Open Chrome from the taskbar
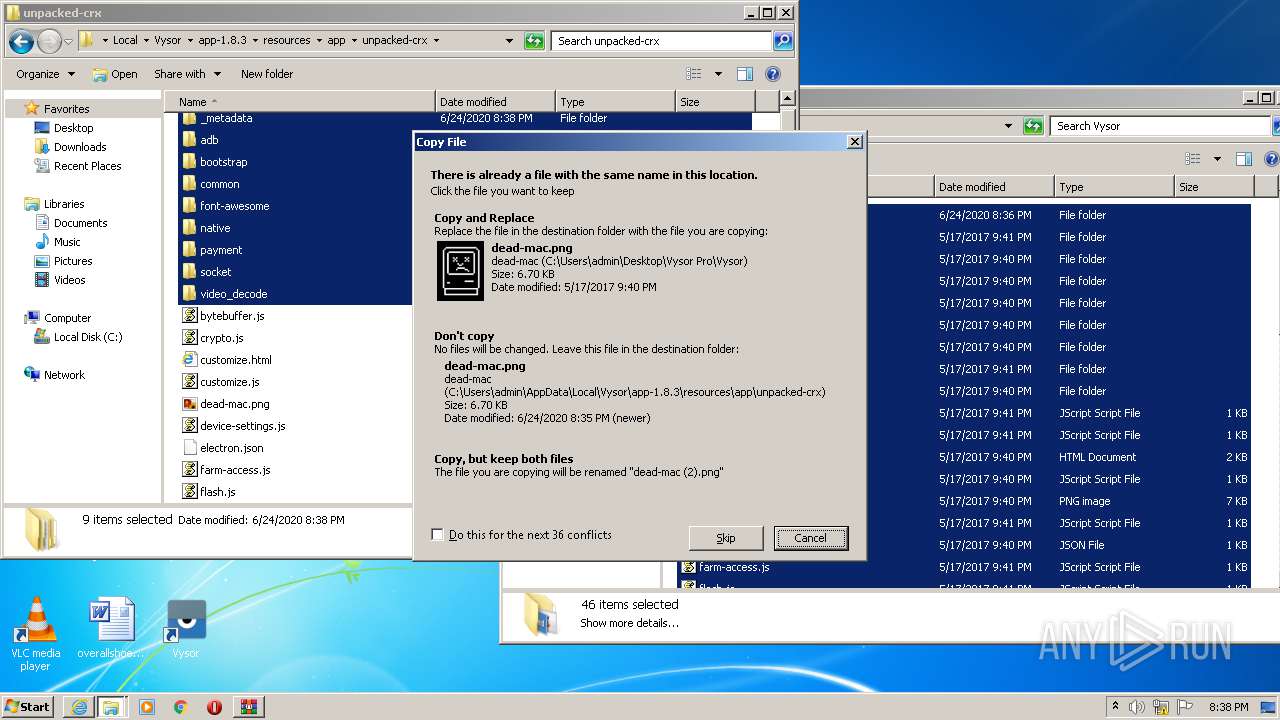 coord(181,707)
